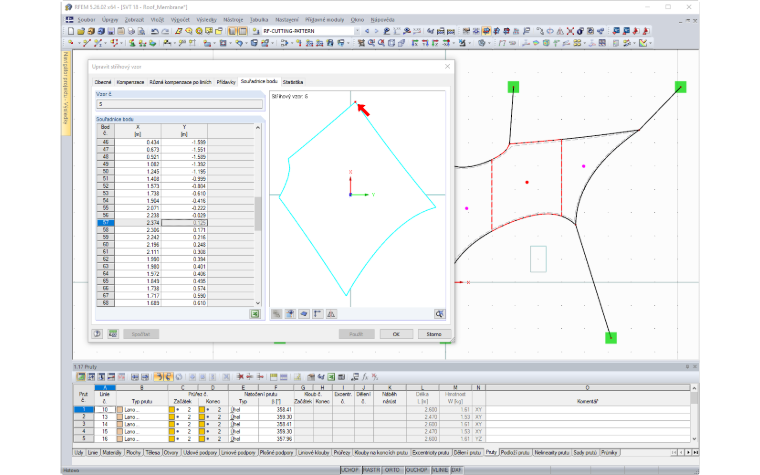760x475 pixels.
Task: Click the third view icon below pattern preview
Action: [x=303, y=314]
